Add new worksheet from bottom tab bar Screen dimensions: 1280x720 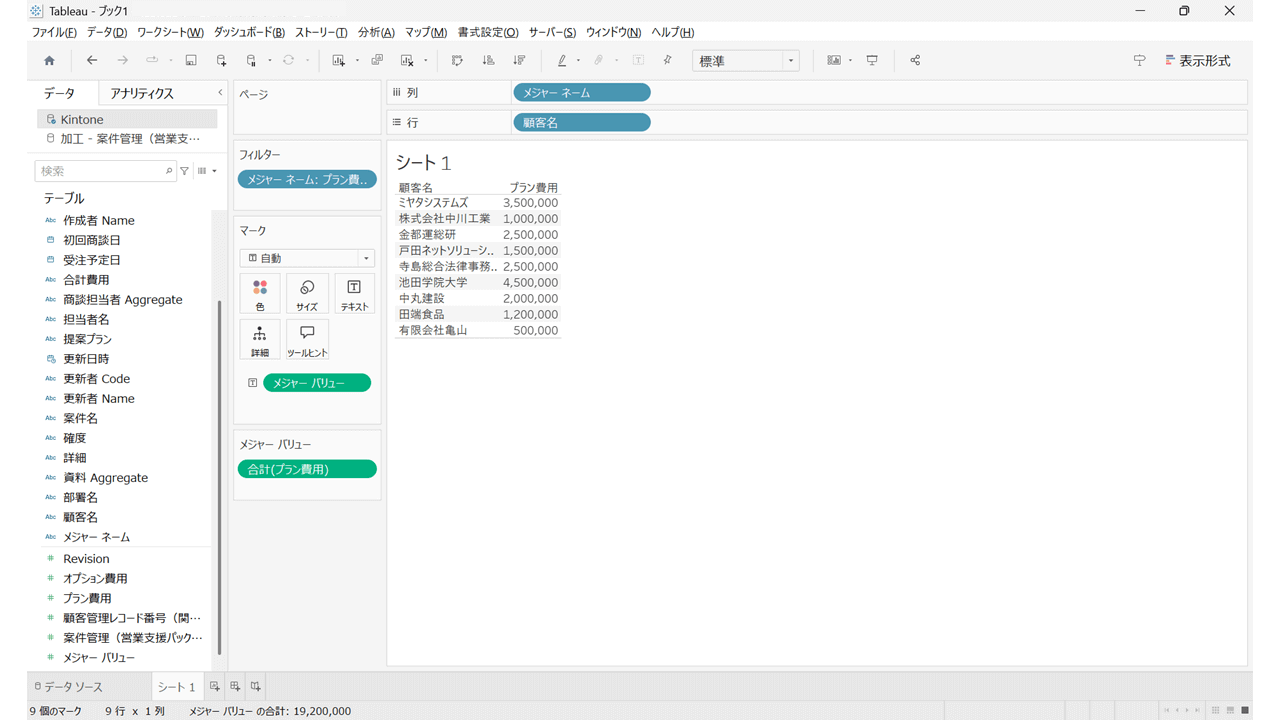[214, 687]
